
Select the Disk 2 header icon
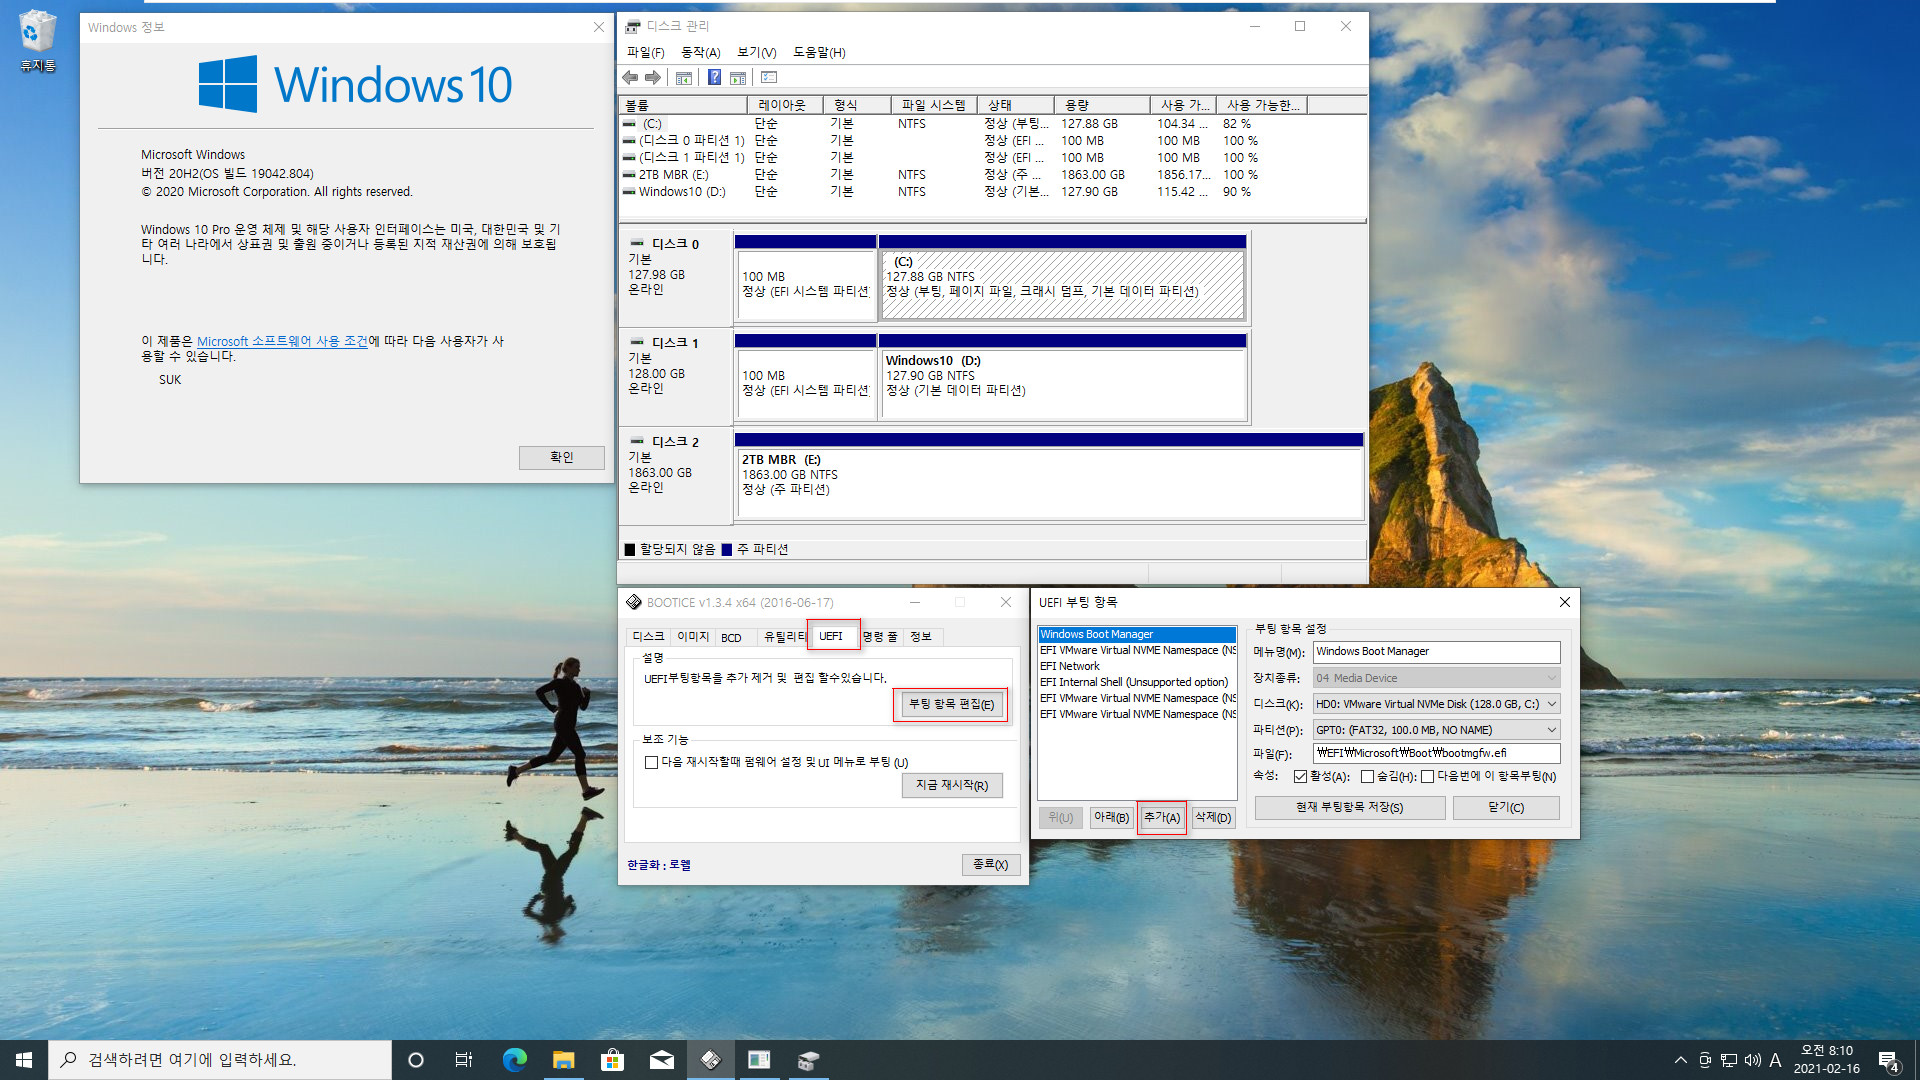637,441
